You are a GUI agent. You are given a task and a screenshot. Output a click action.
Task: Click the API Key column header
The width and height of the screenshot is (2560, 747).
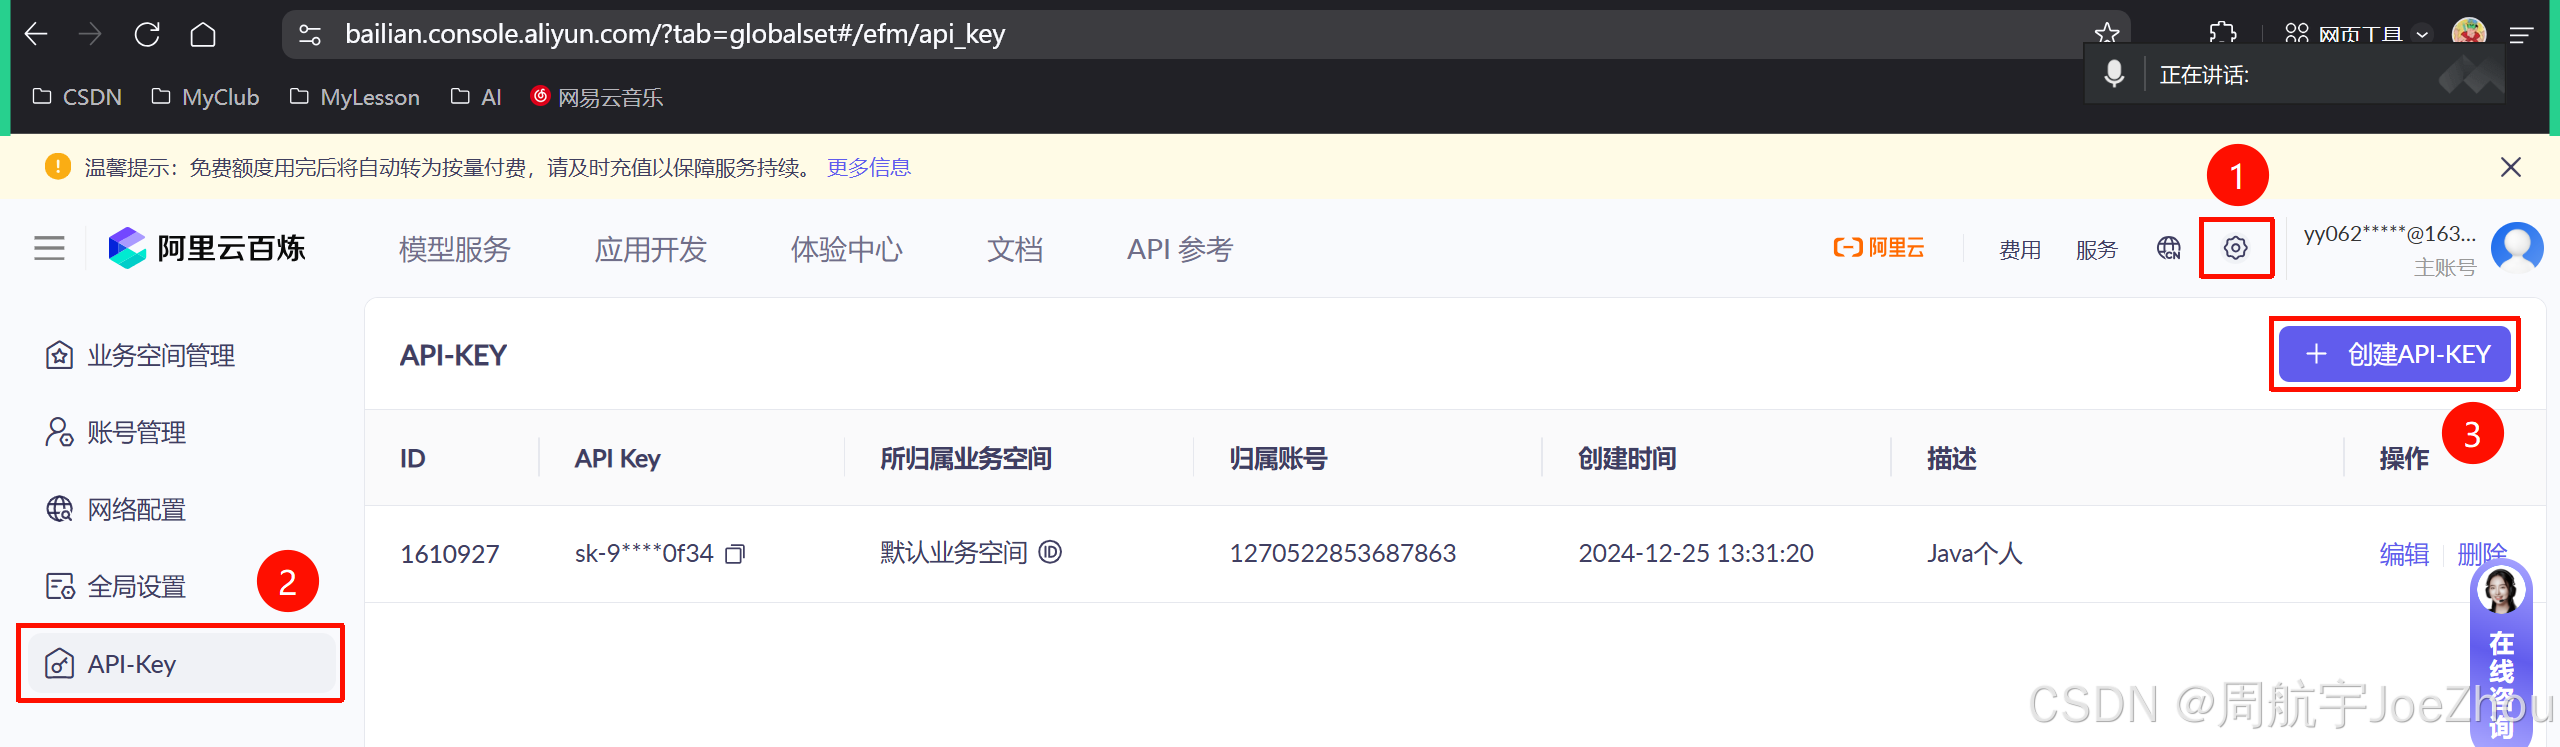pos(617,458)
